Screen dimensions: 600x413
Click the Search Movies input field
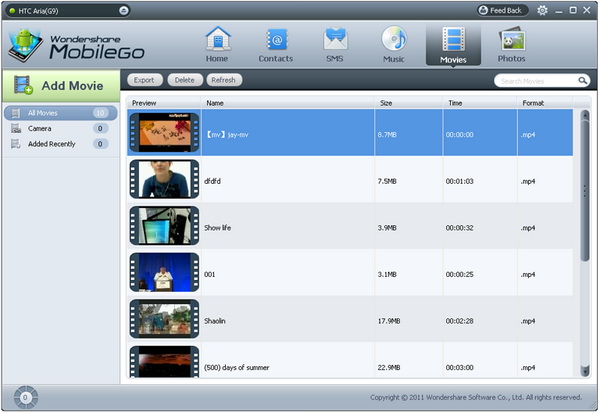(536, 81)
